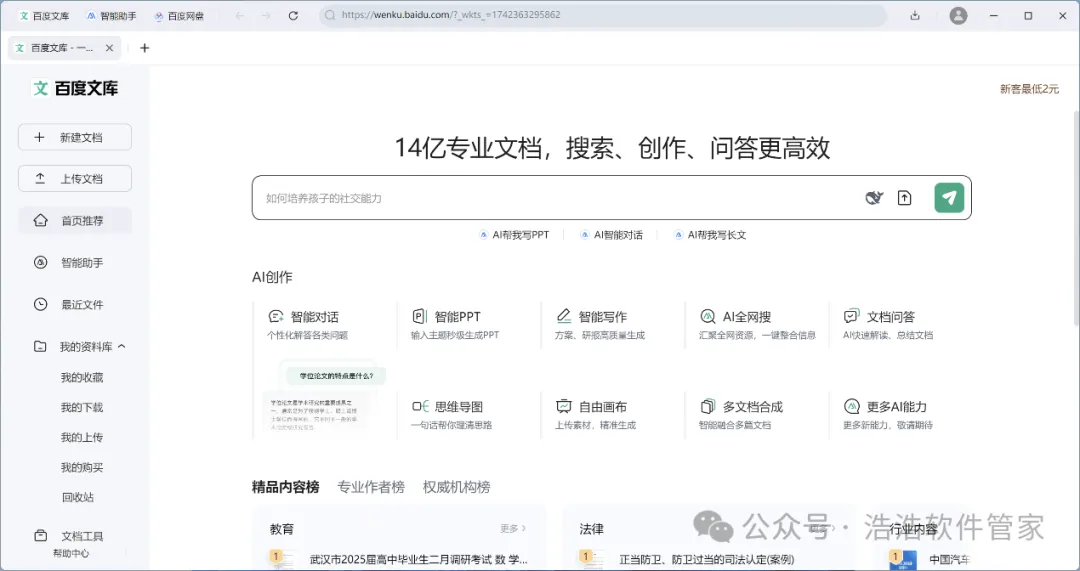Click the AI帮我写长文 shortcut
This screenshot has width=1080, height=571.
[x=710, y=235]
